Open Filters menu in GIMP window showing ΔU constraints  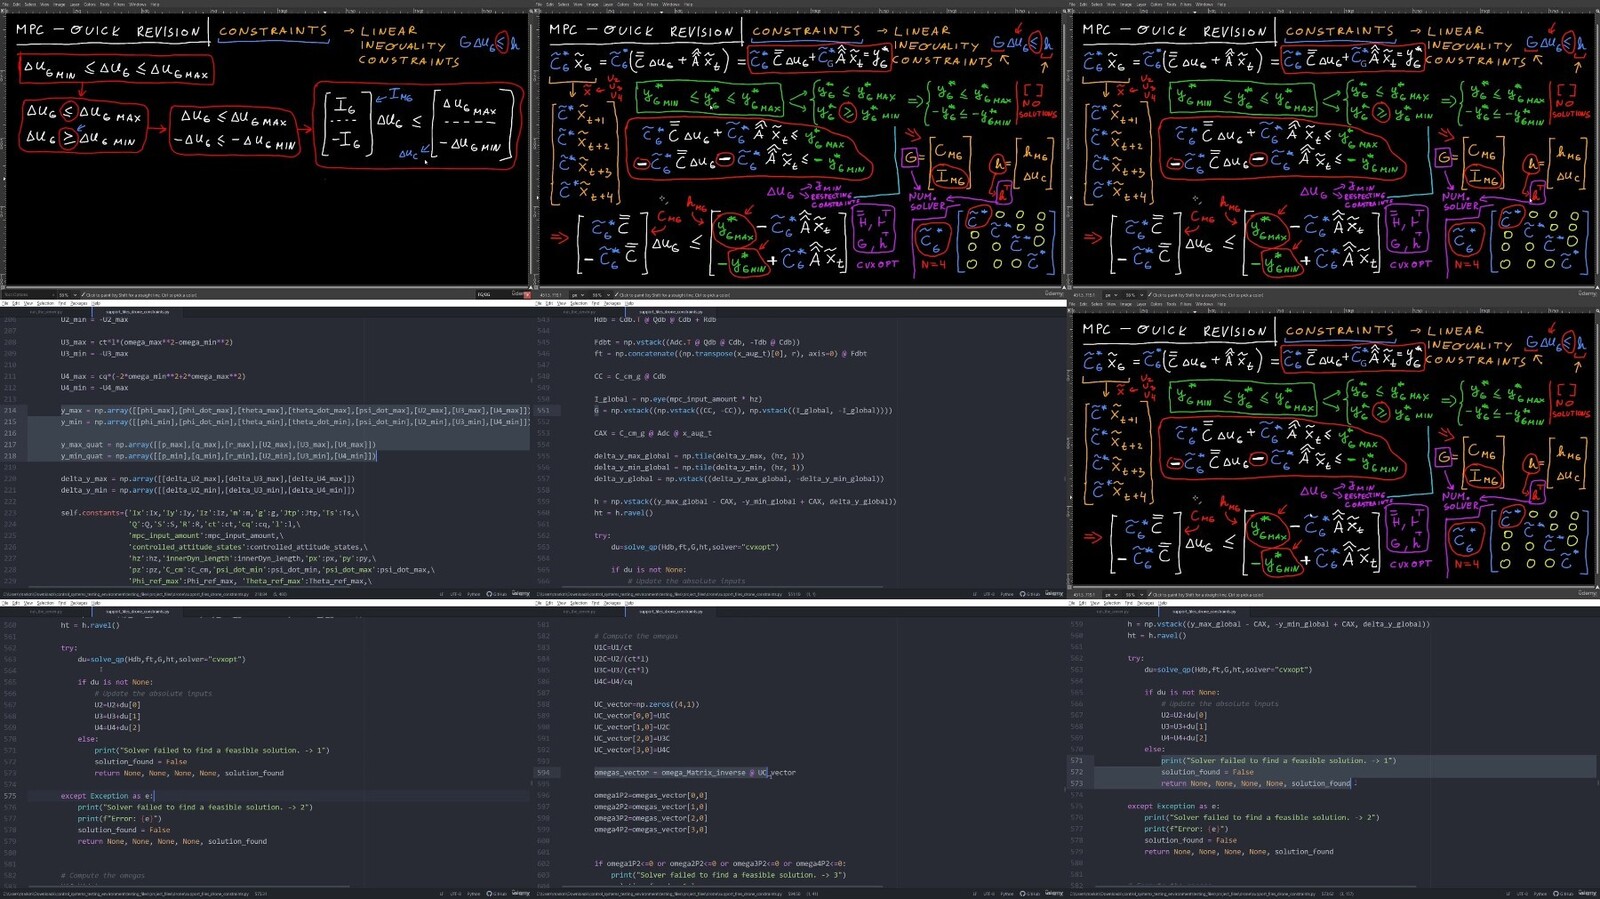pos(119,4)
